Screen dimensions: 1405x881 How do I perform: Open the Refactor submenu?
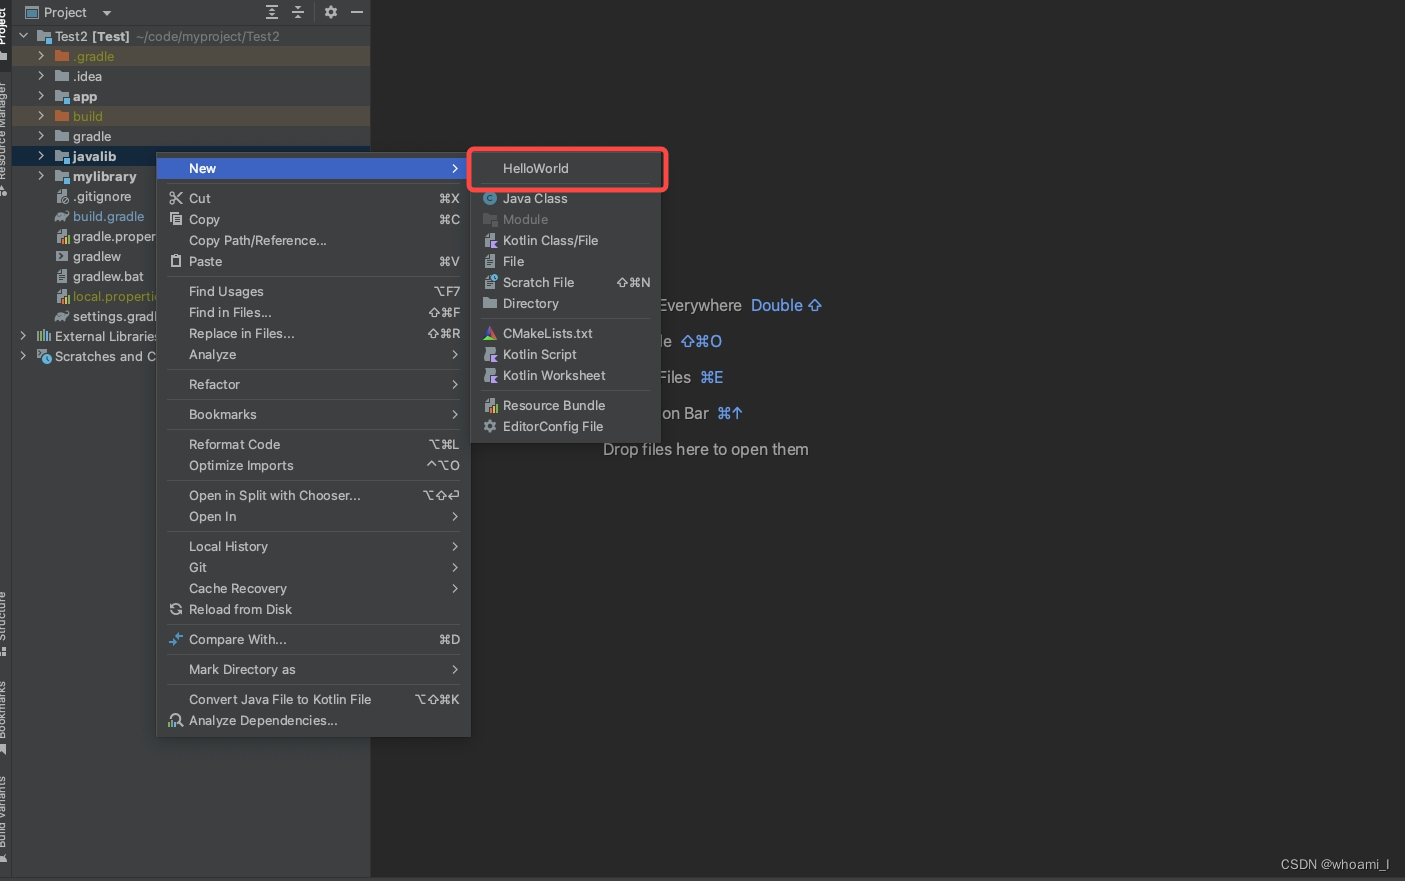[x=314, y=384]
